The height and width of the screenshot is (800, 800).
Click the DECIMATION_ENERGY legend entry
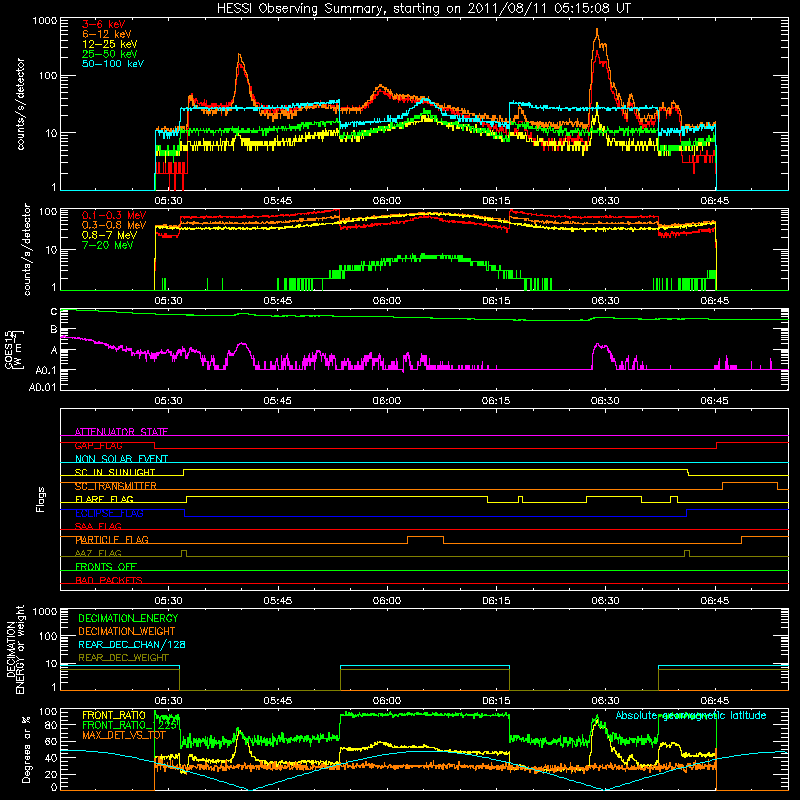(128, 618)
